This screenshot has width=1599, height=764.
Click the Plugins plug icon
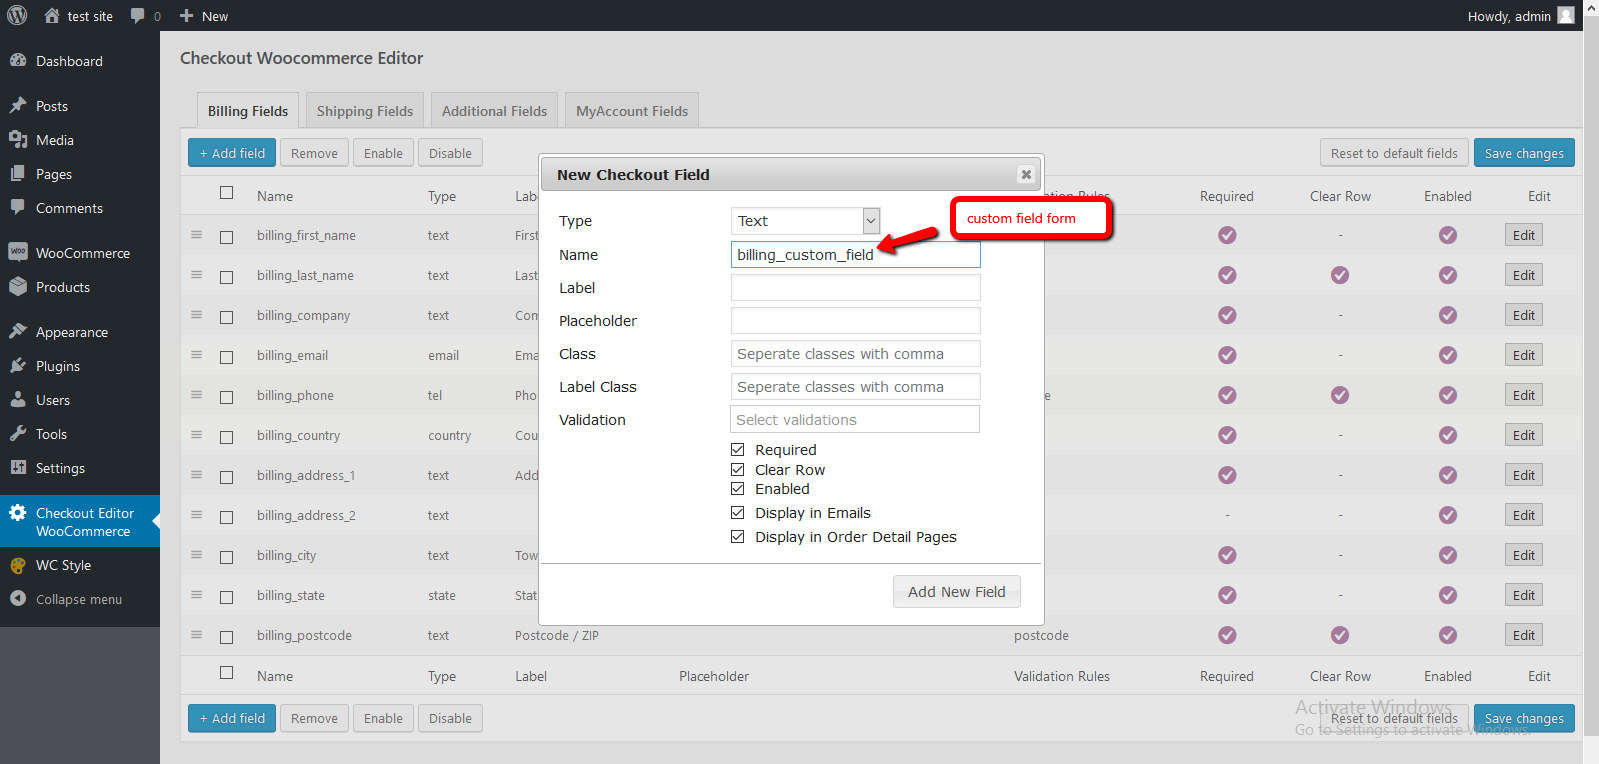click(x=18, y=366)
